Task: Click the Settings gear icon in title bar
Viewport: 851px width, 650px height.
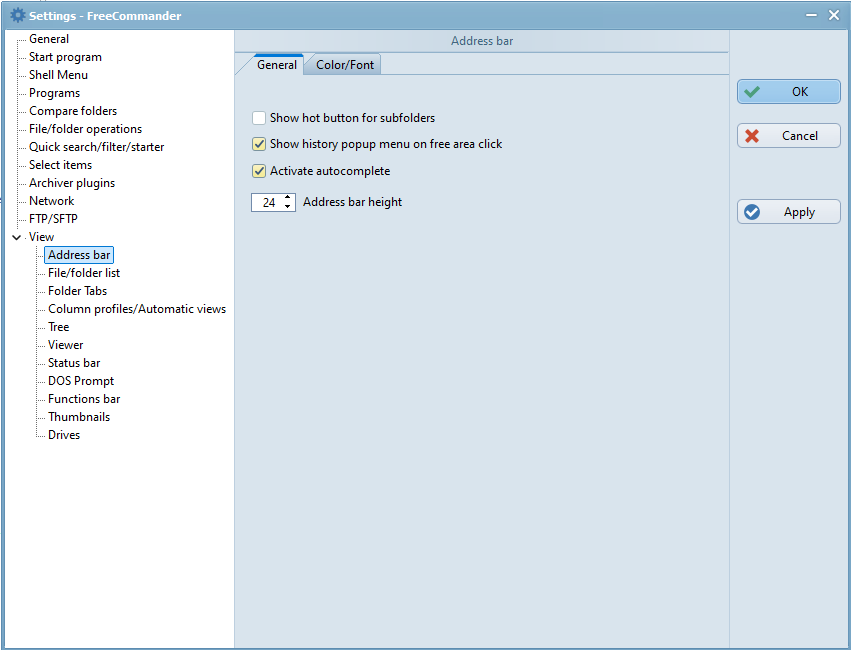Action: pyautogui.click(x=17, y=15)
